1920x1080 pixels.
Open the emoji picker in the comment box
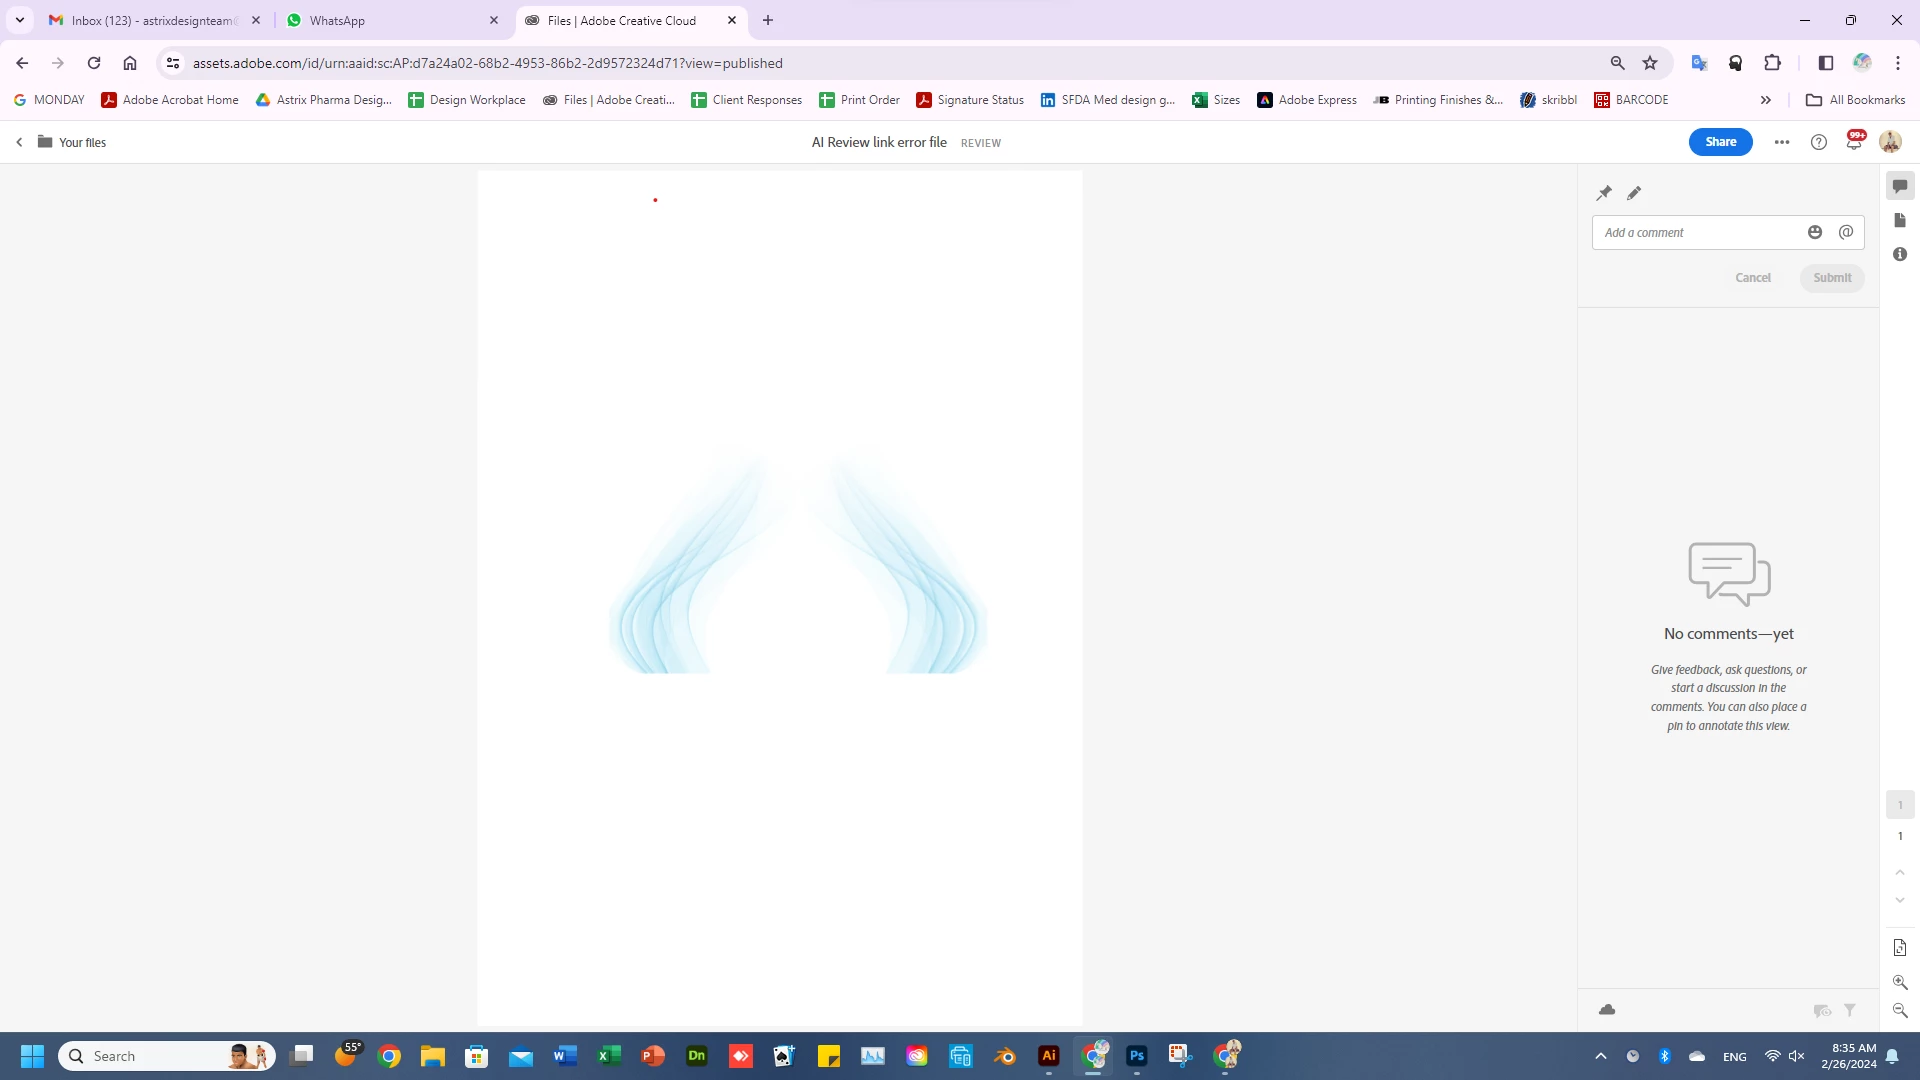1815,232
